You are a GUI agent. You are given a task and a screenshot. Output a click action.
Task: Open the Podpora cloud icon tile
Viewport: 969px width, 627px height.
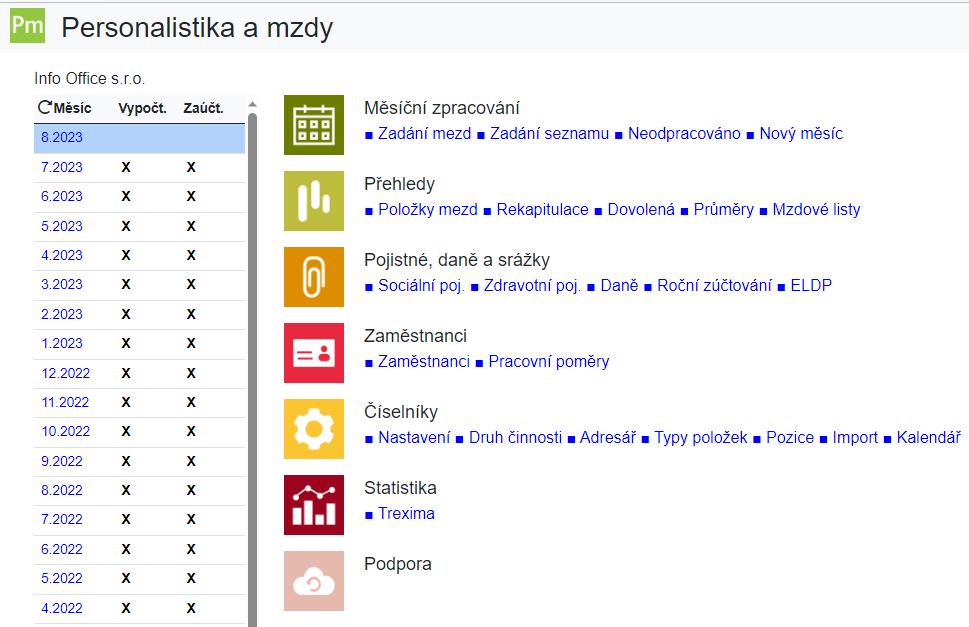tap(313, 581)
